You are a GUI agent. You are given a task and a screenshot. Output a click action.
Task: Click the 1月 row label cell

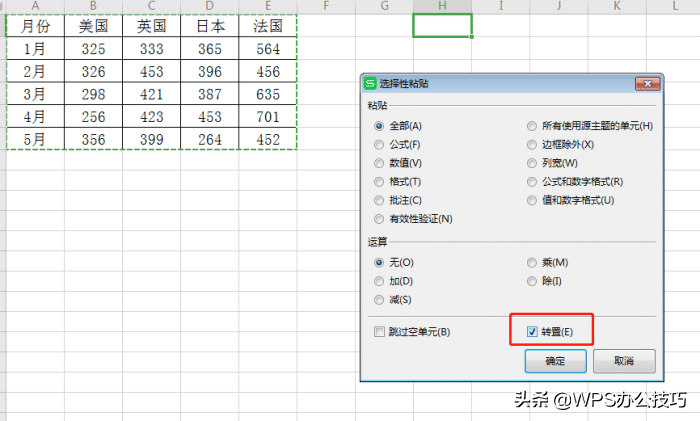tap(35, 48)
